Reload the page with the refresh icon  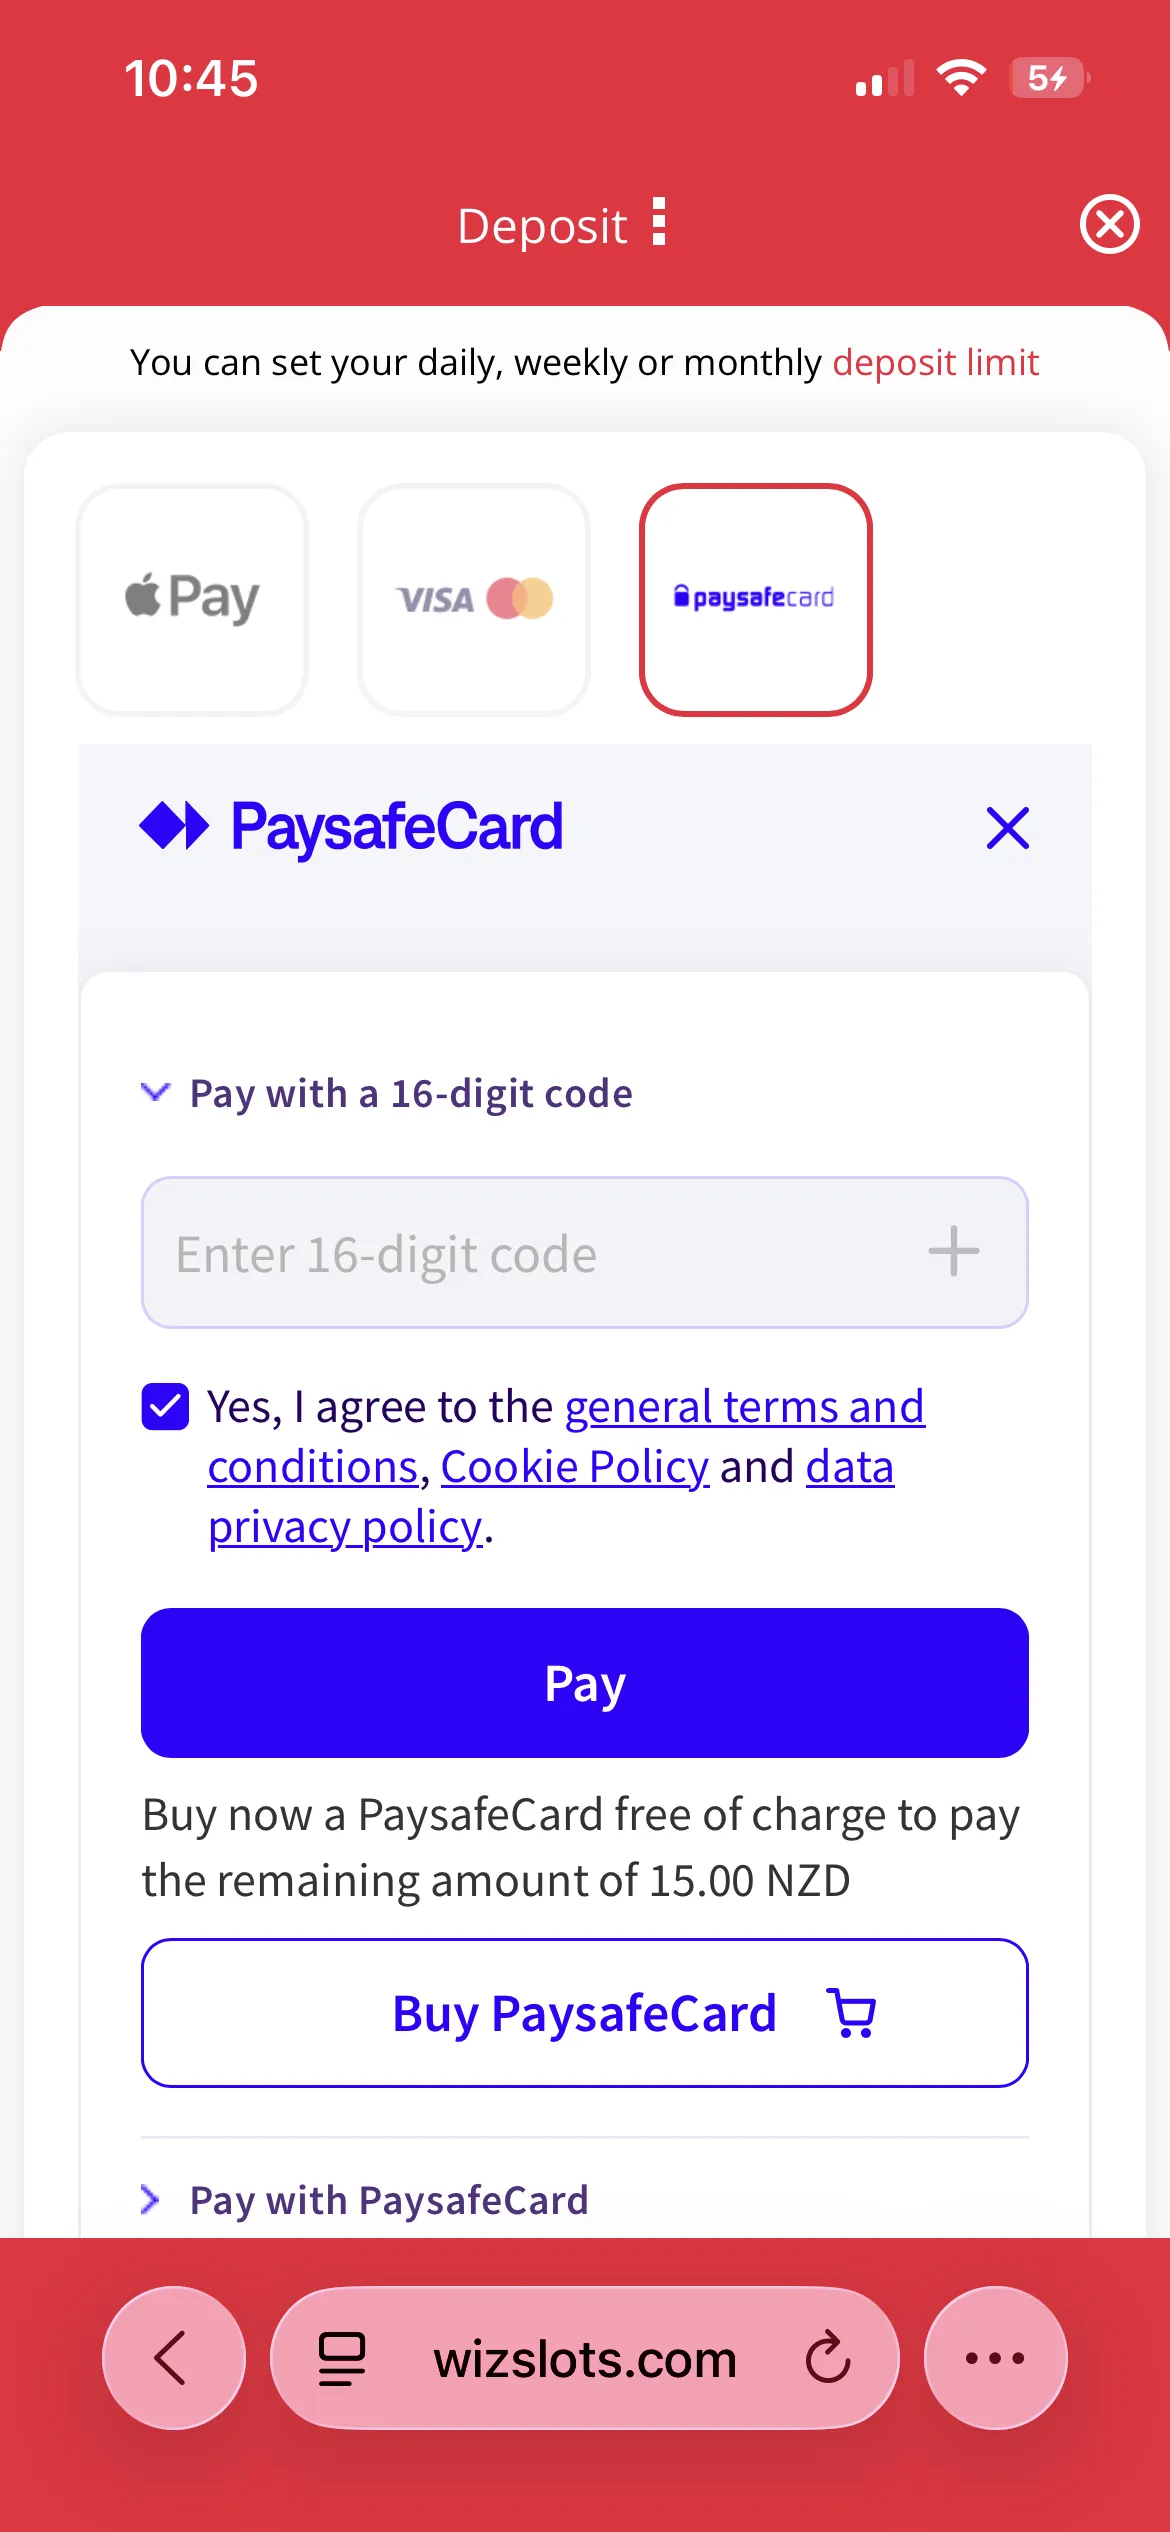point(828,2358)
